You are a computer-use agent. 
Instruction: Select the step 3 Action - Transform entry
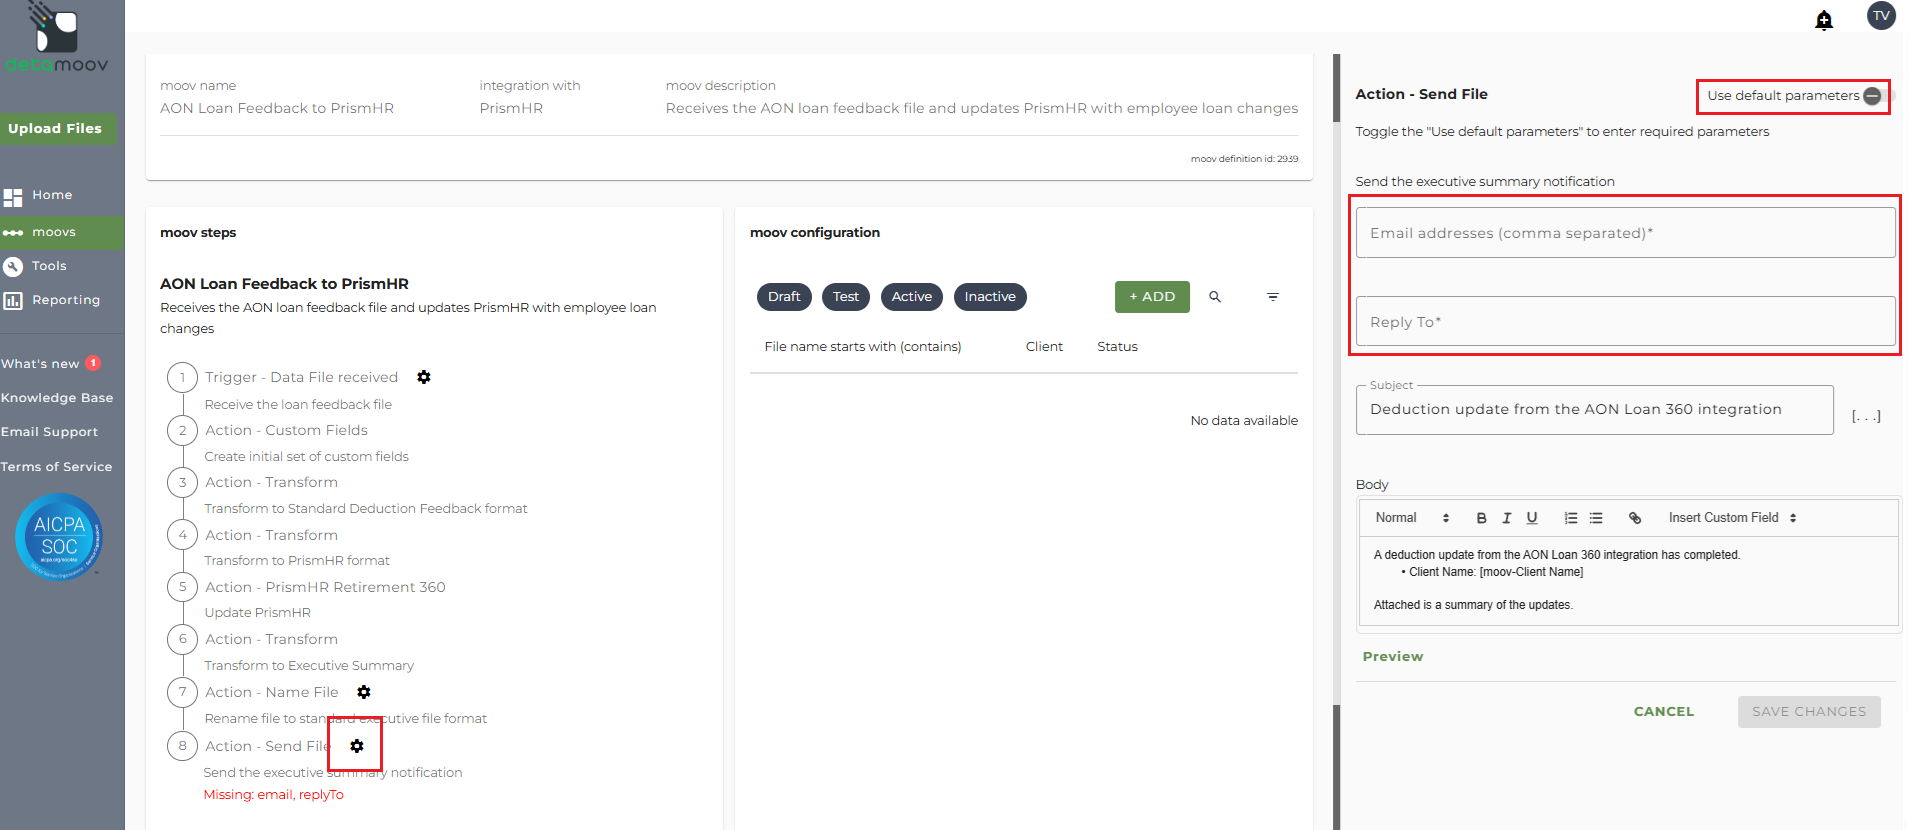point(271,482)
